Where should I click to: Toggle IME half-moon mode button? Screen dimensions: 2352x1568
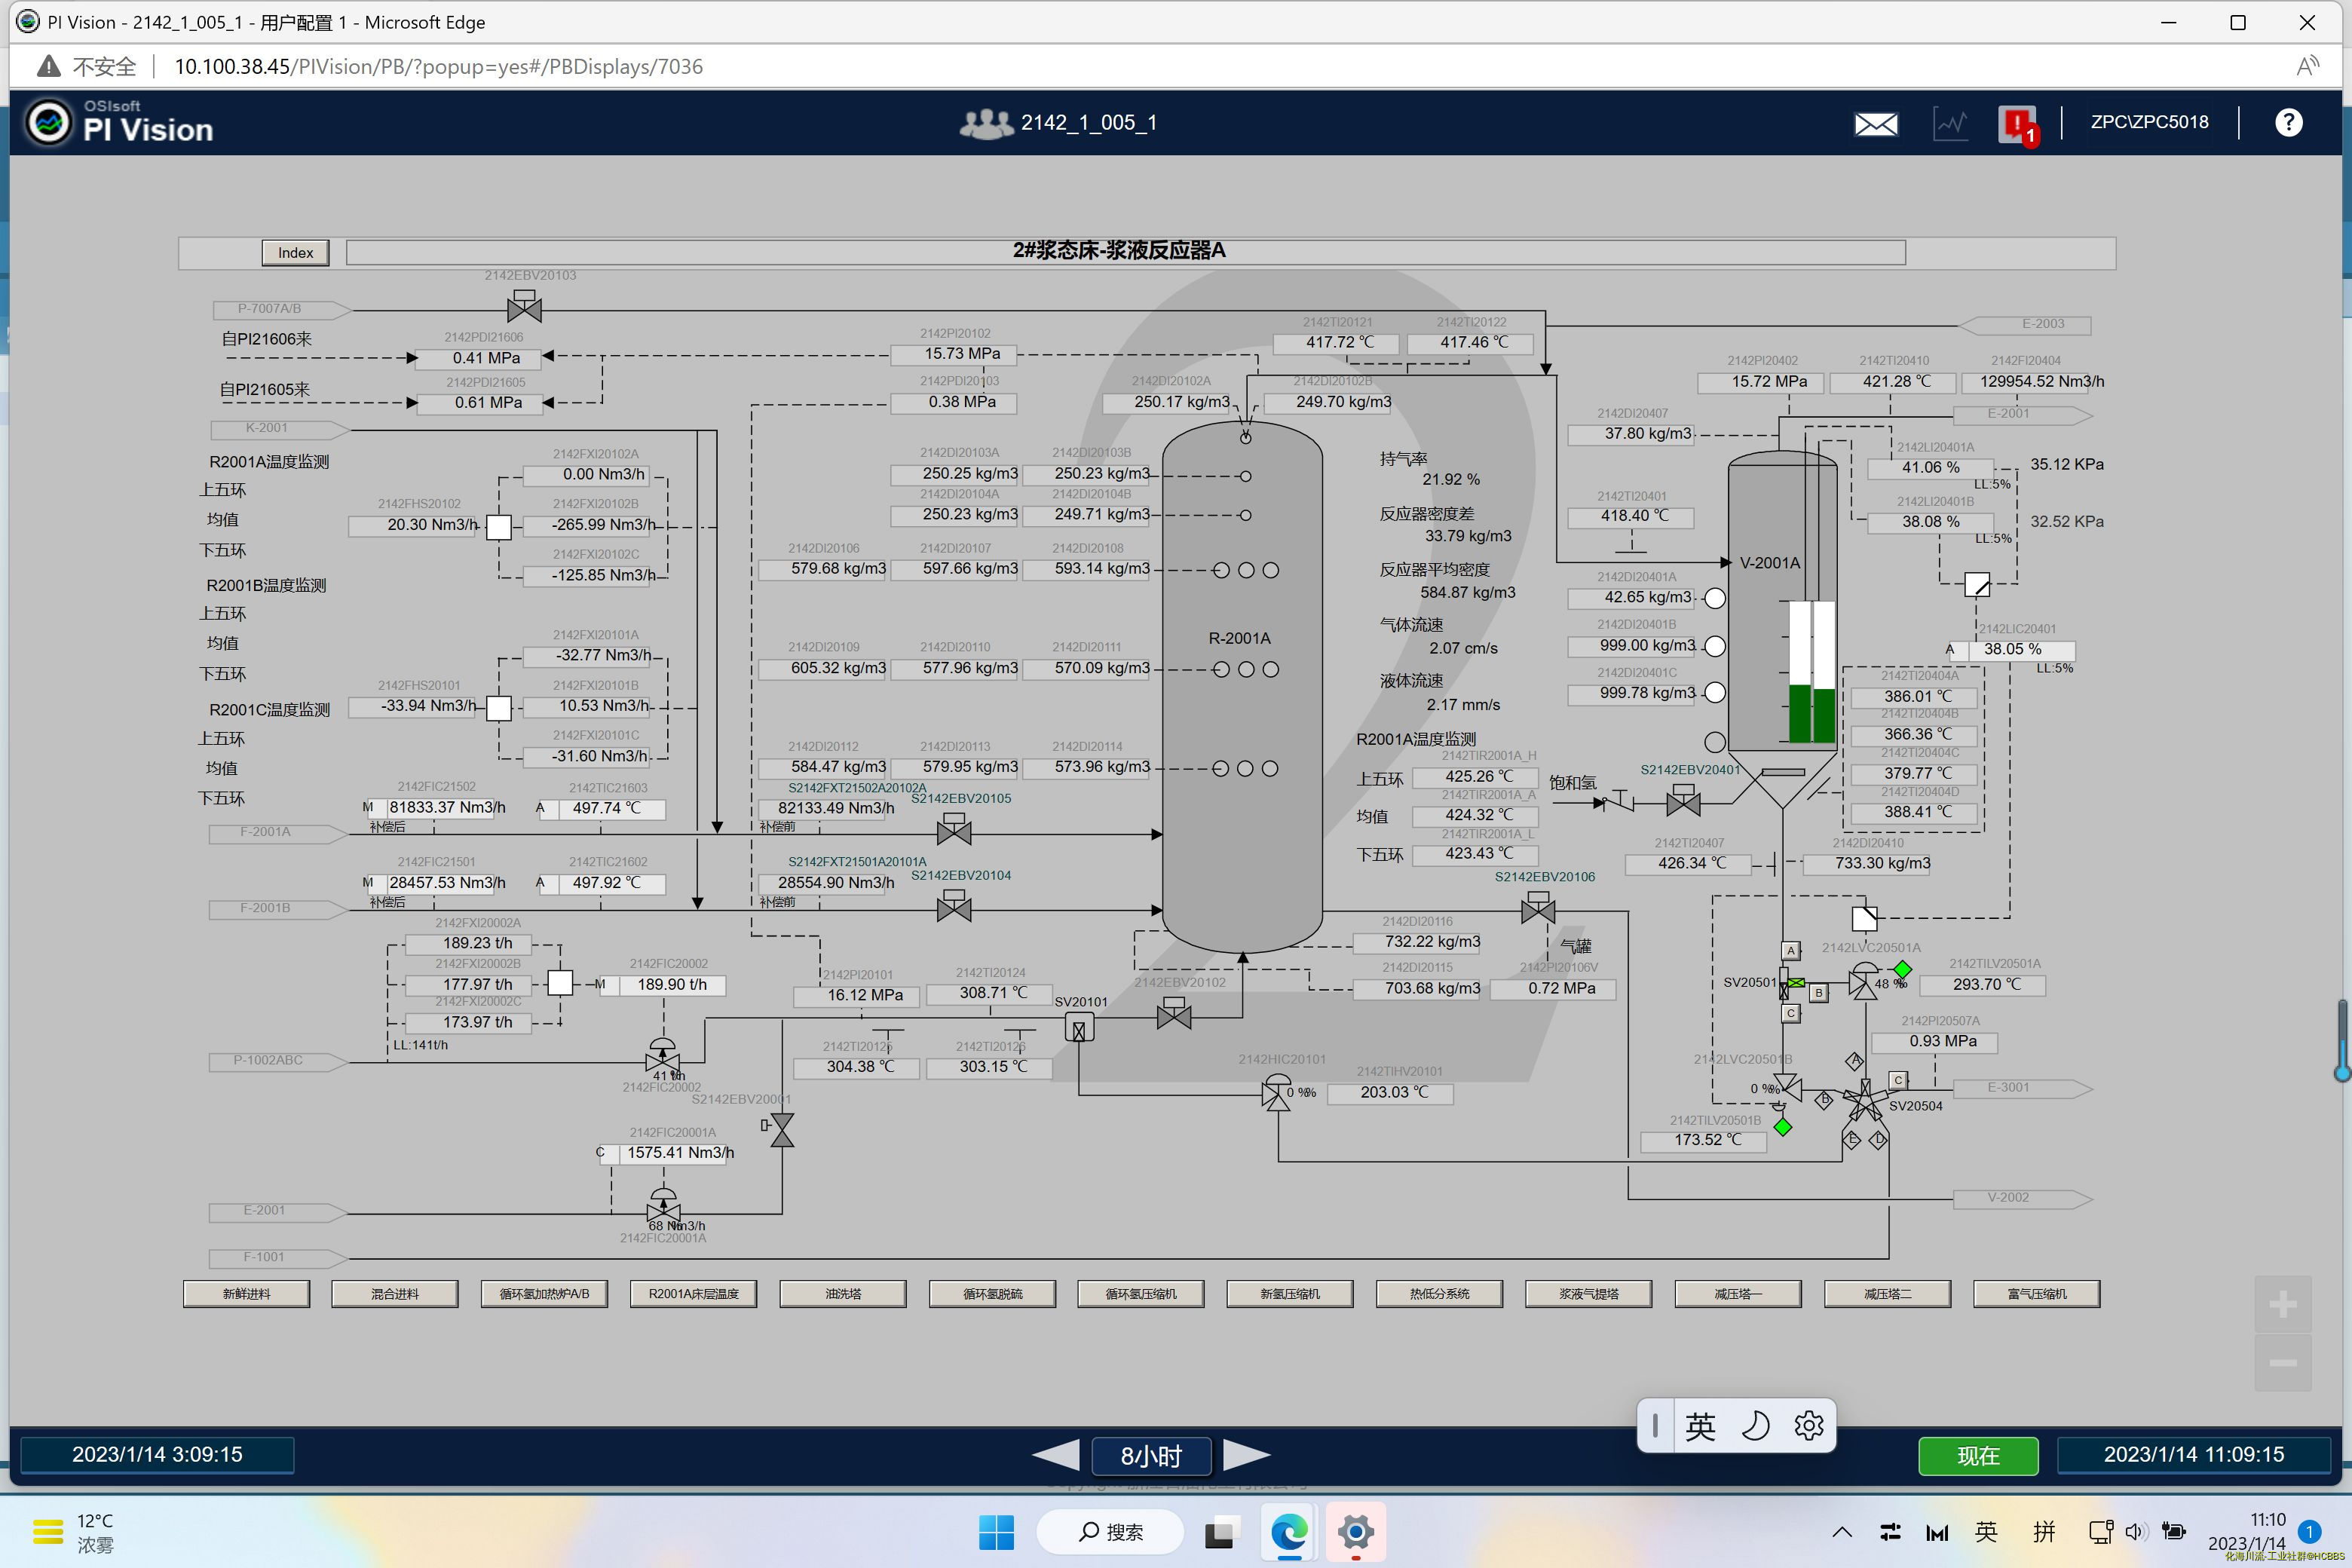1755,1425
